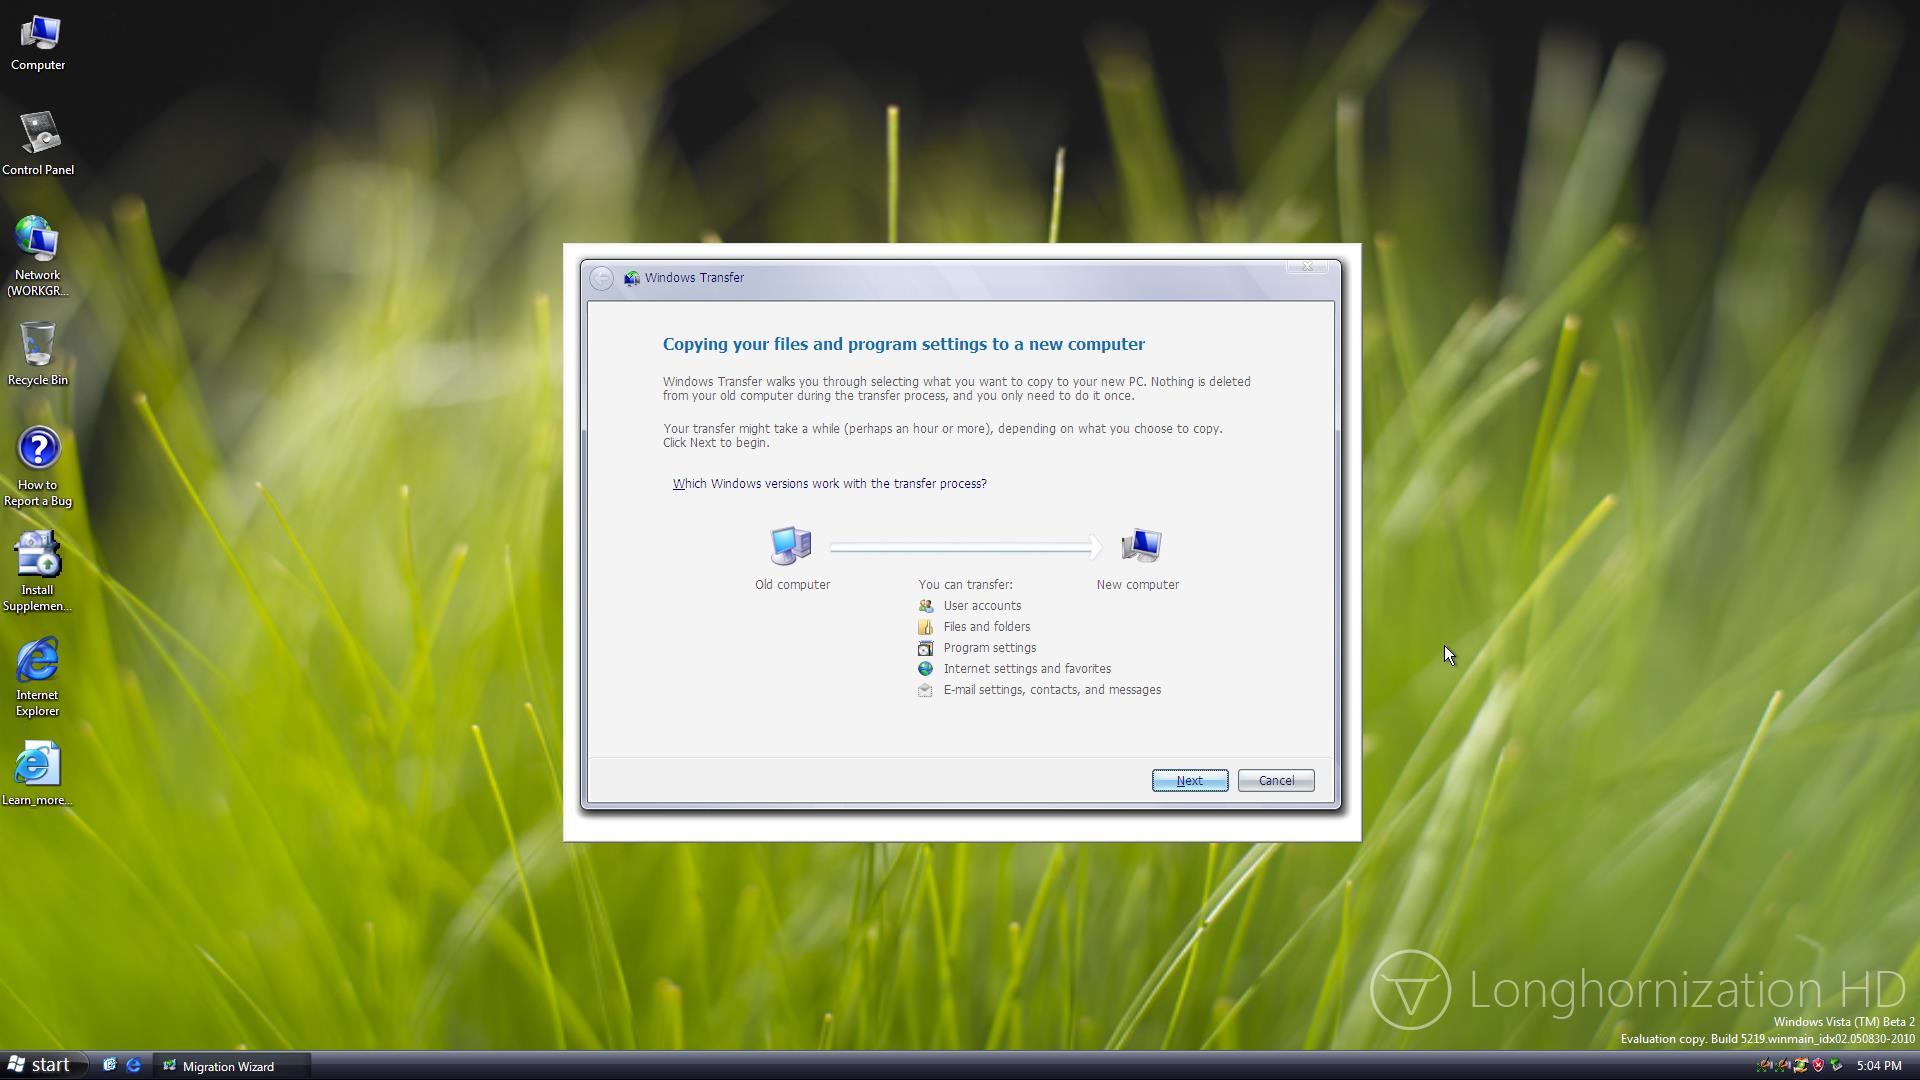Launch Internet Explorer from desktop
1920x1080 pixels.
coord(37,661)
